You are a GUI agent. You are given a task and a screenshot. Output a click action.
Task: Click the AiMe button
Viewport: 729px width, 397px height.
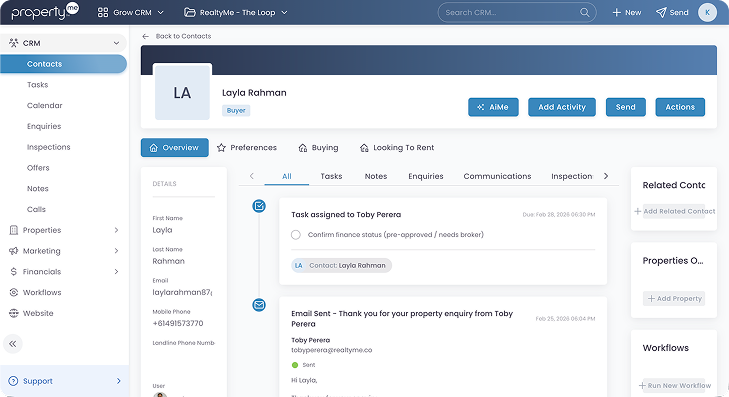pos(493,107)
